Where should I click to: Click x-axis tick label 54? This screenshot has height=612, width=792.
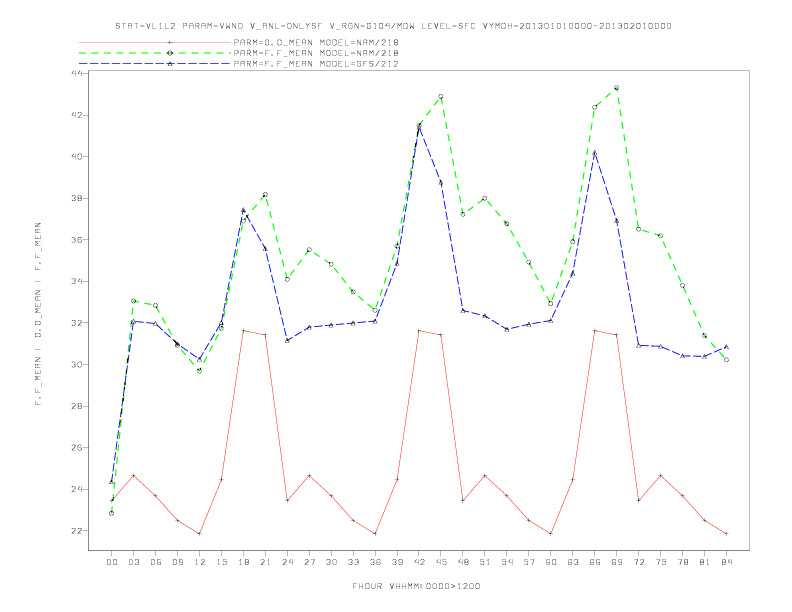pos(507,562)
